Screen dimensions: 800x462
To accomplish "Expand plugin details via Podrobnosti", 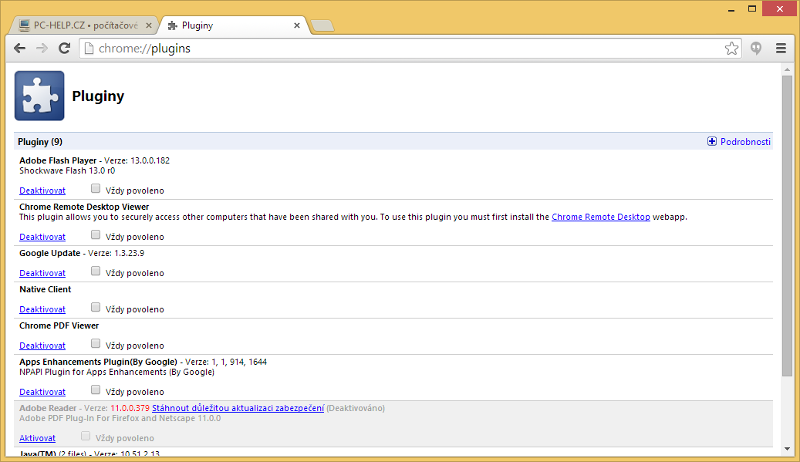I will (739, 142).
